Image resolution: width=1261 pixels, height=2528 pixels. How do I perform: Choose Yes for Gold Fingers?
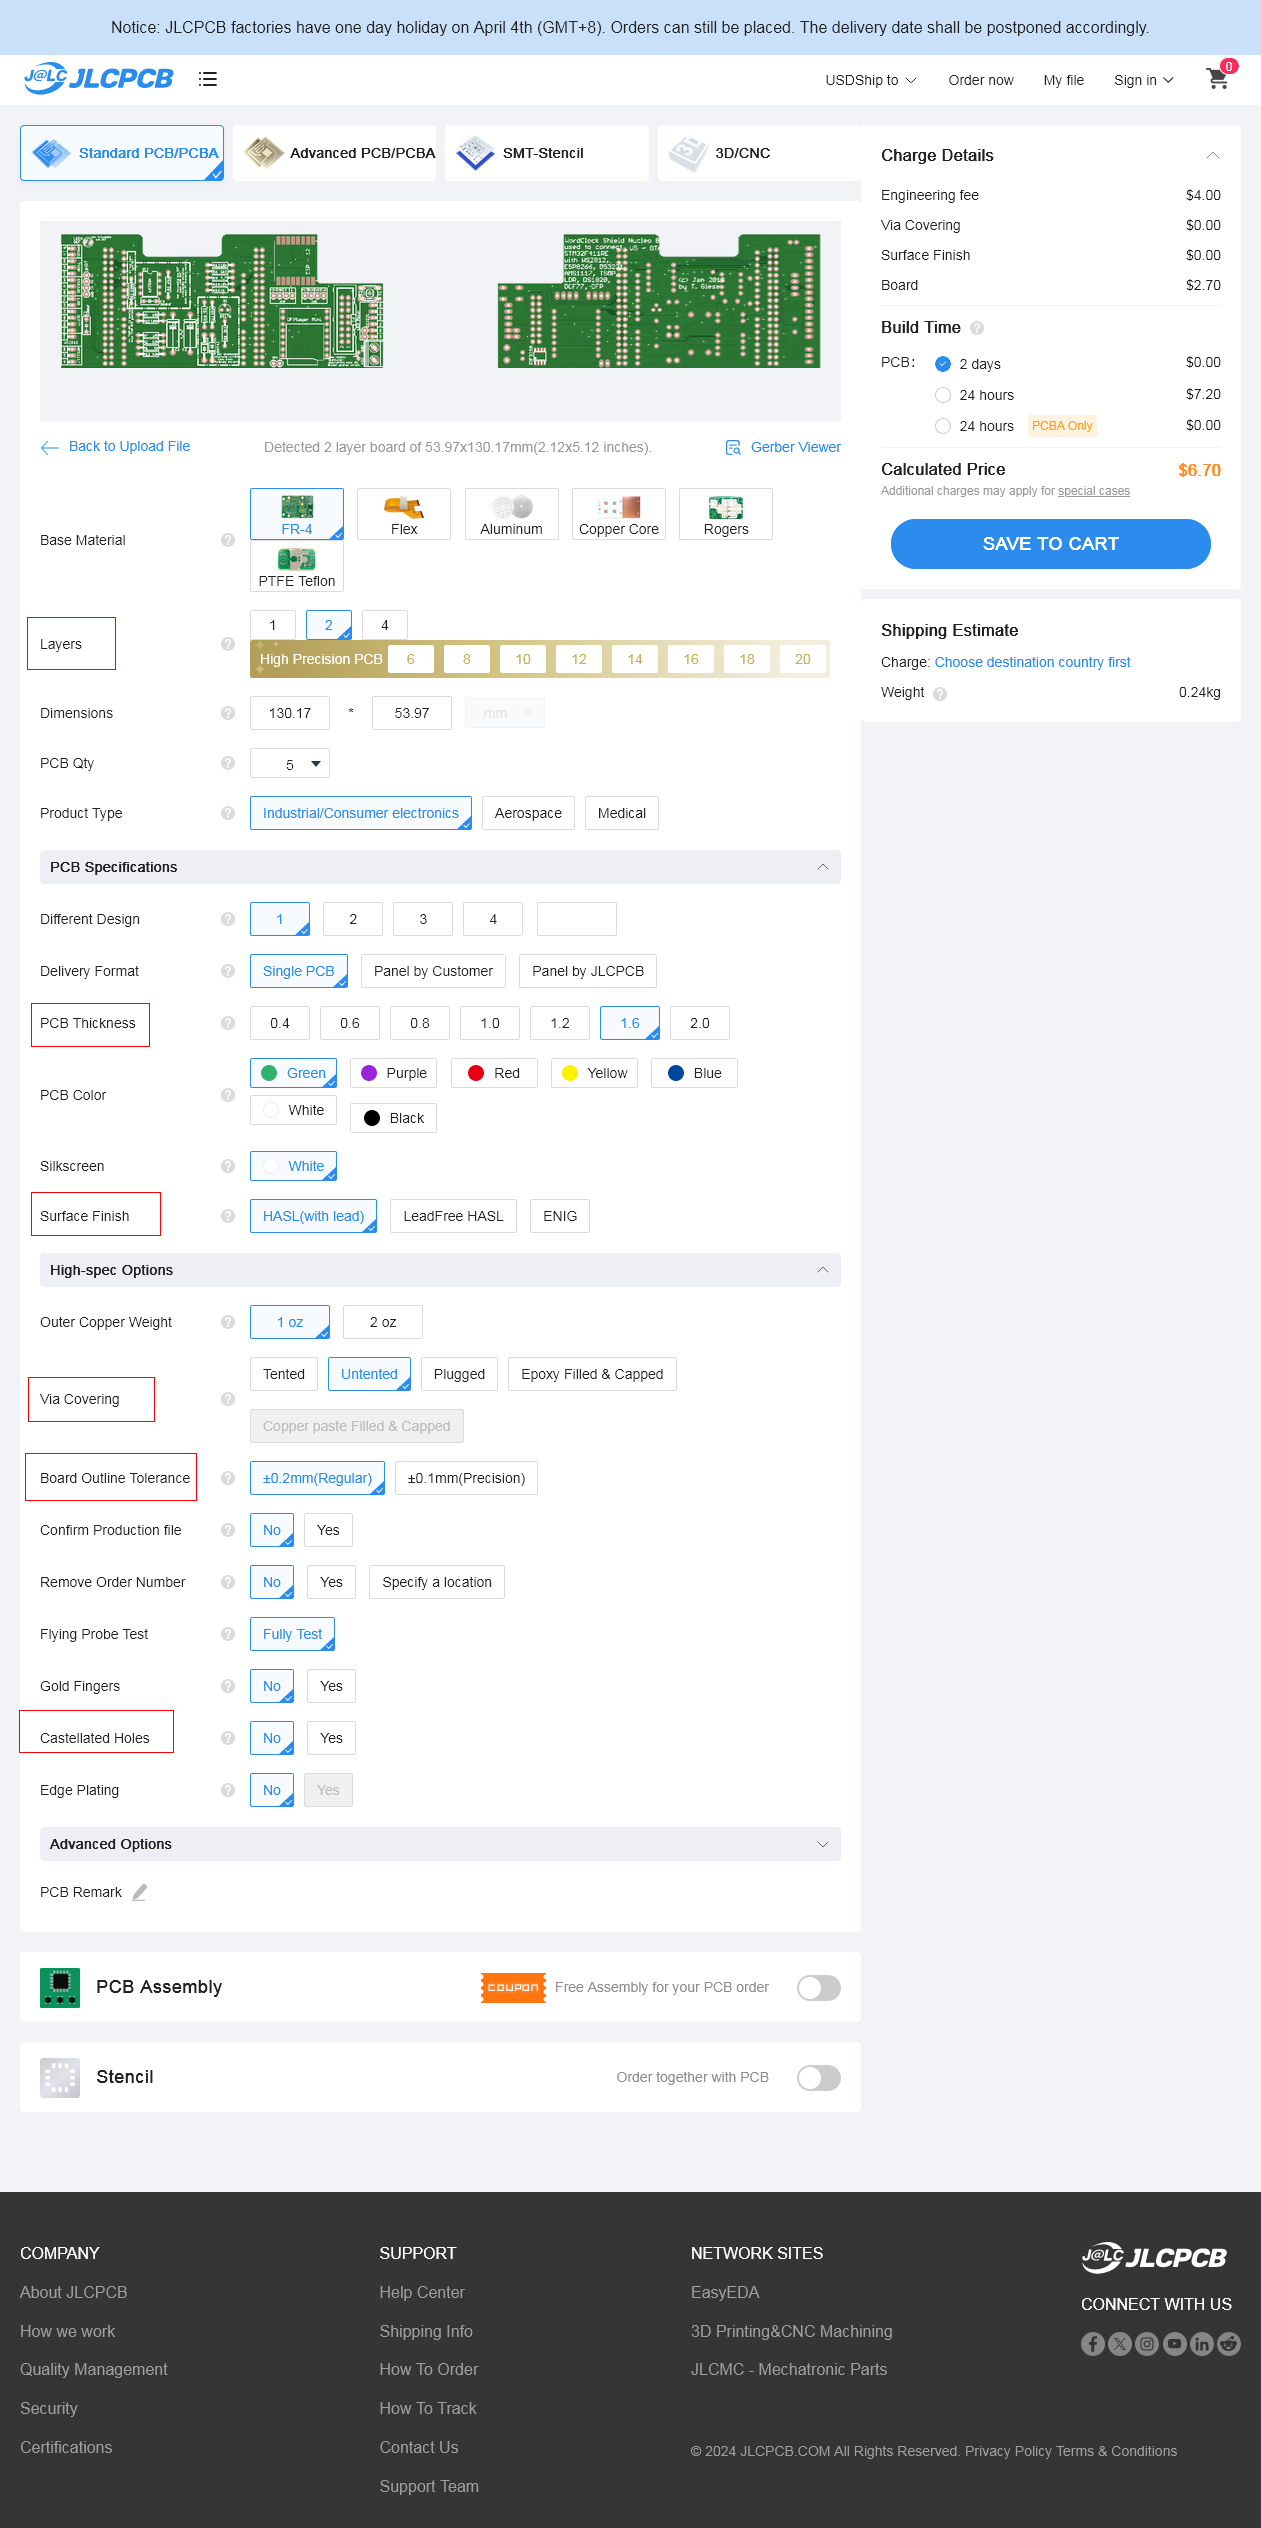pos(331,1686)
